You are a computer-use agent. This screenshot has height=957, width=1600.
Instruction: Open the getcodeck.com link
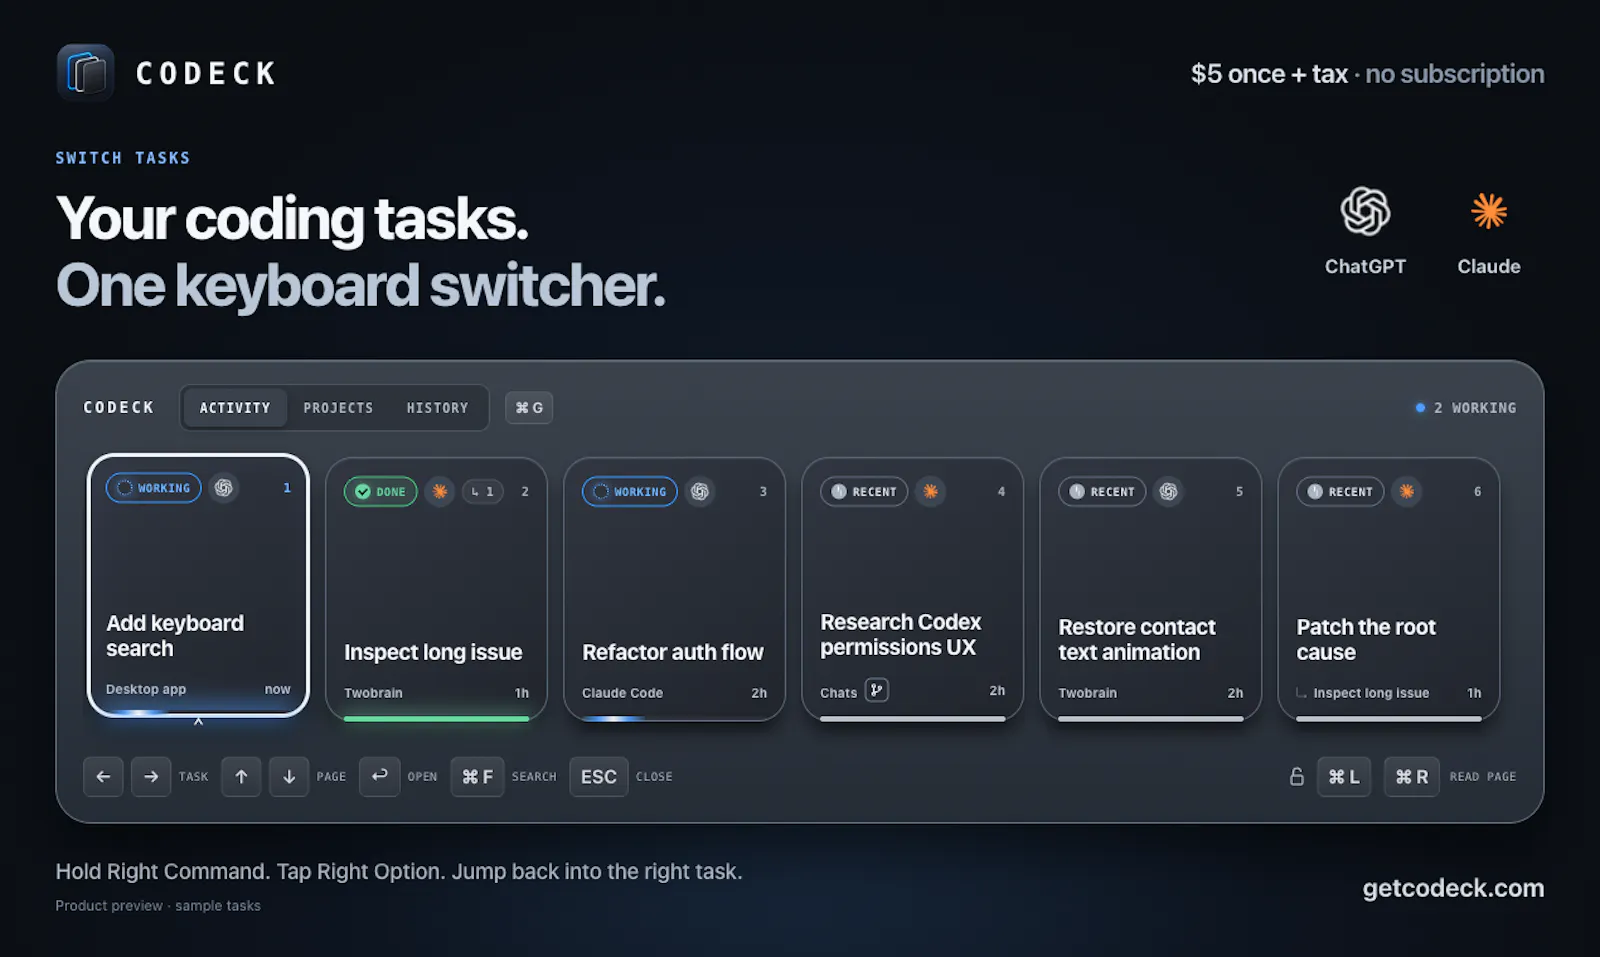coord(1453,888)
